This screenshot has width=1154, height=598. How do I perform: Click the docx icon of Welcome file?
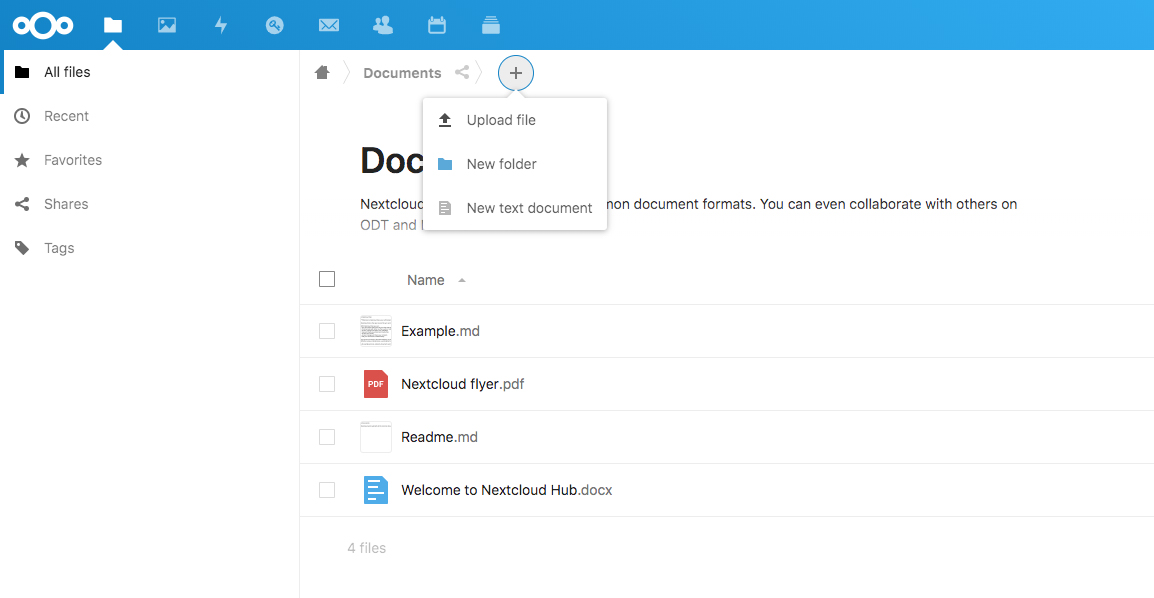[376, 490]
